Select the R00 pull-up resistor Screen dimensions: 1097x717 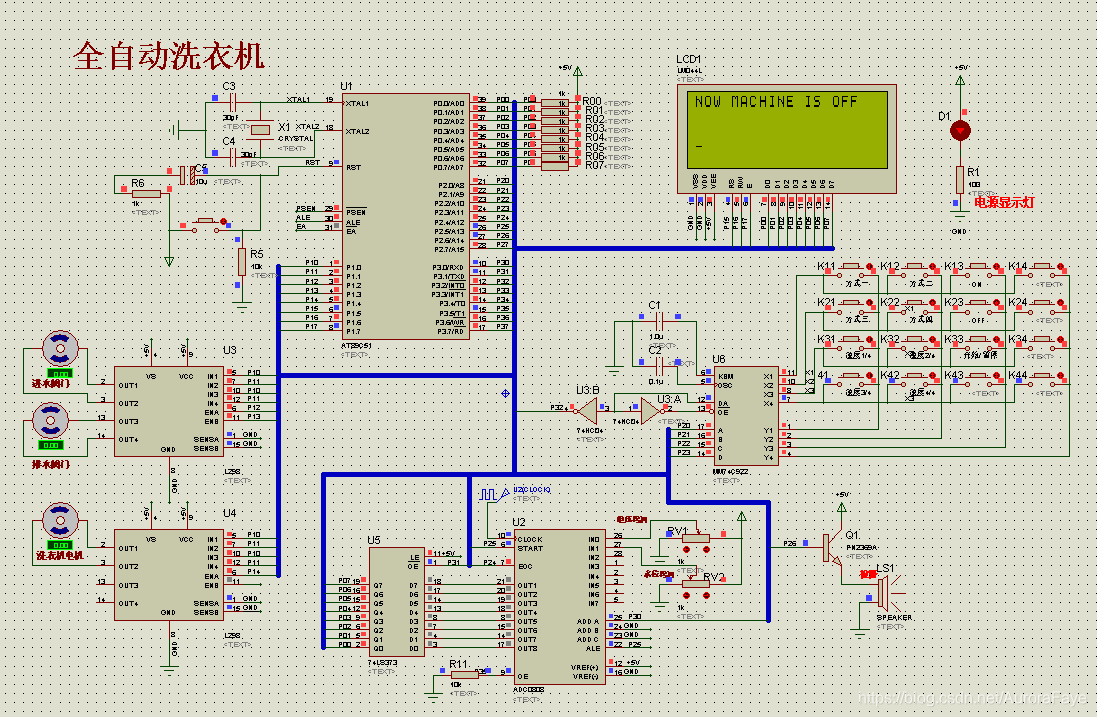tap(554, 103)
